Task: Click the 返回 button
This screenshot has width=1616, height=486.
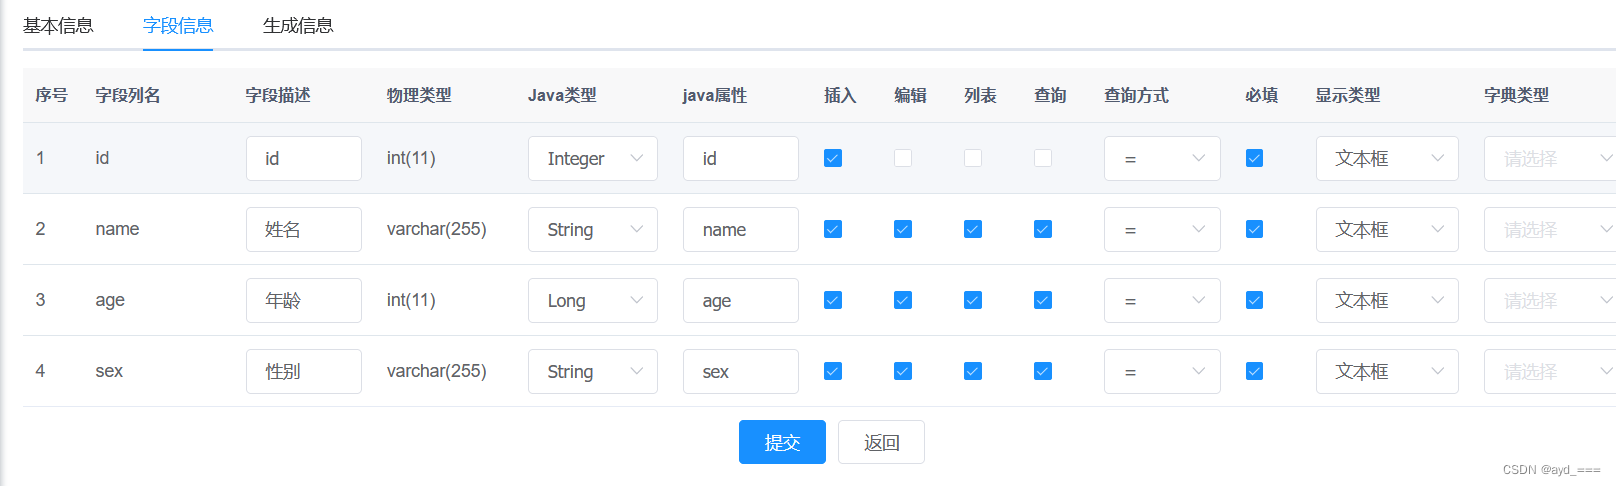Action: point(881,442)
